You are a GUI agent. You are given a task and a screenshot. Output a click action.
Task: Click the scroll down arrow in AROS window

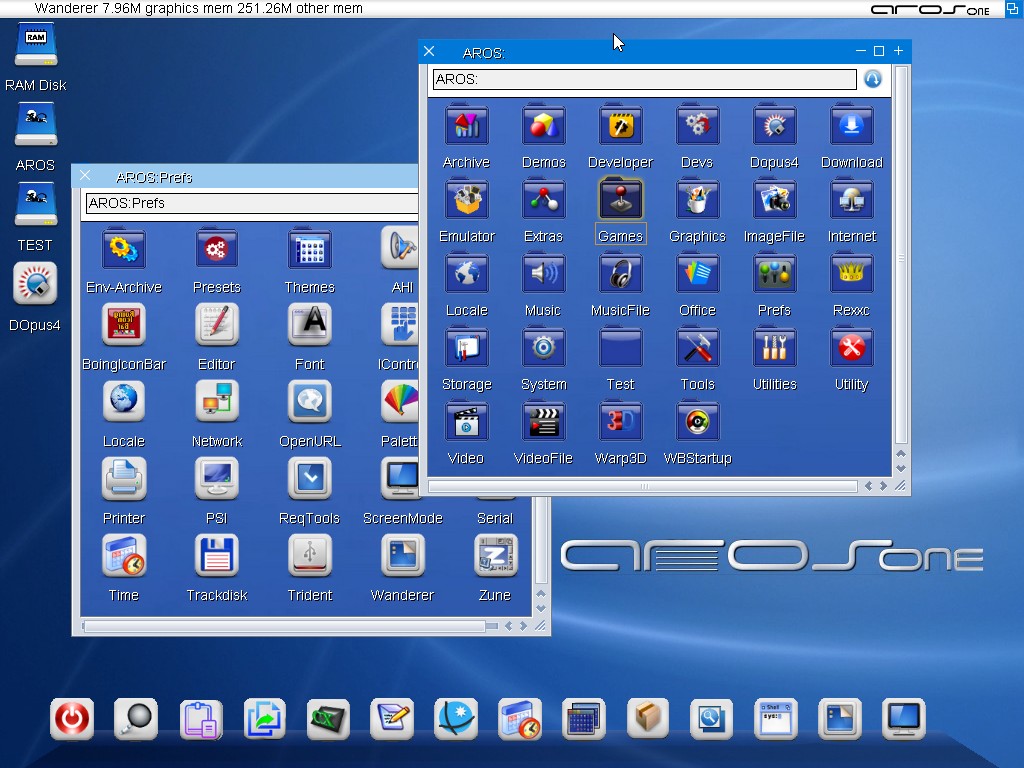[901, 468]
